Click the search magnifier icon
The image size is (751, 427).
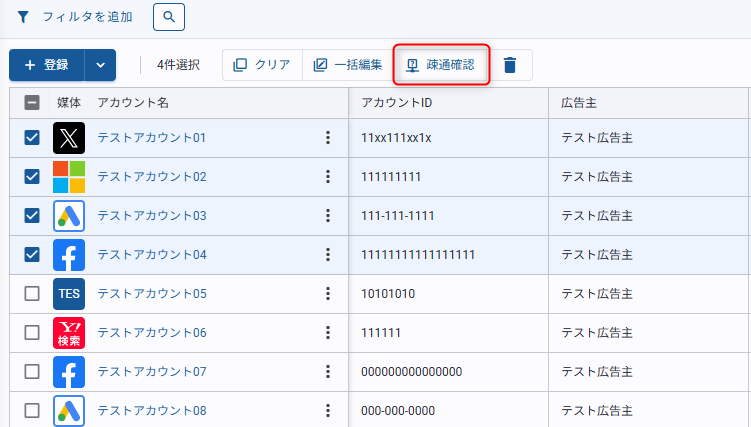169,17
